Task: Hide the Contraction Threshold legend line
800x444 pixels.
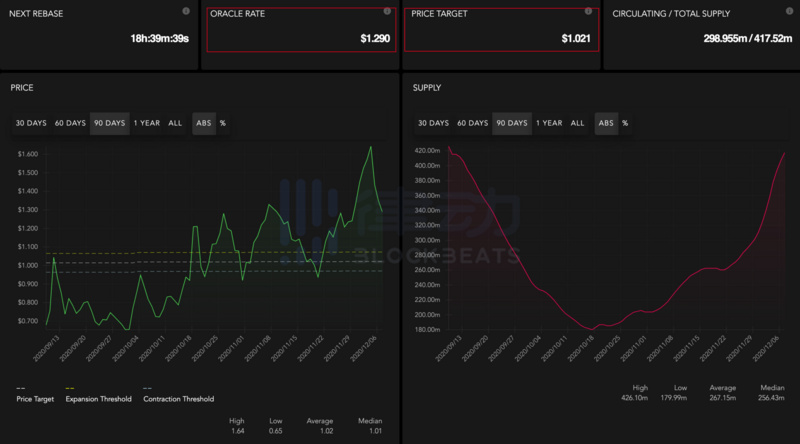Action: coord(178,399)
